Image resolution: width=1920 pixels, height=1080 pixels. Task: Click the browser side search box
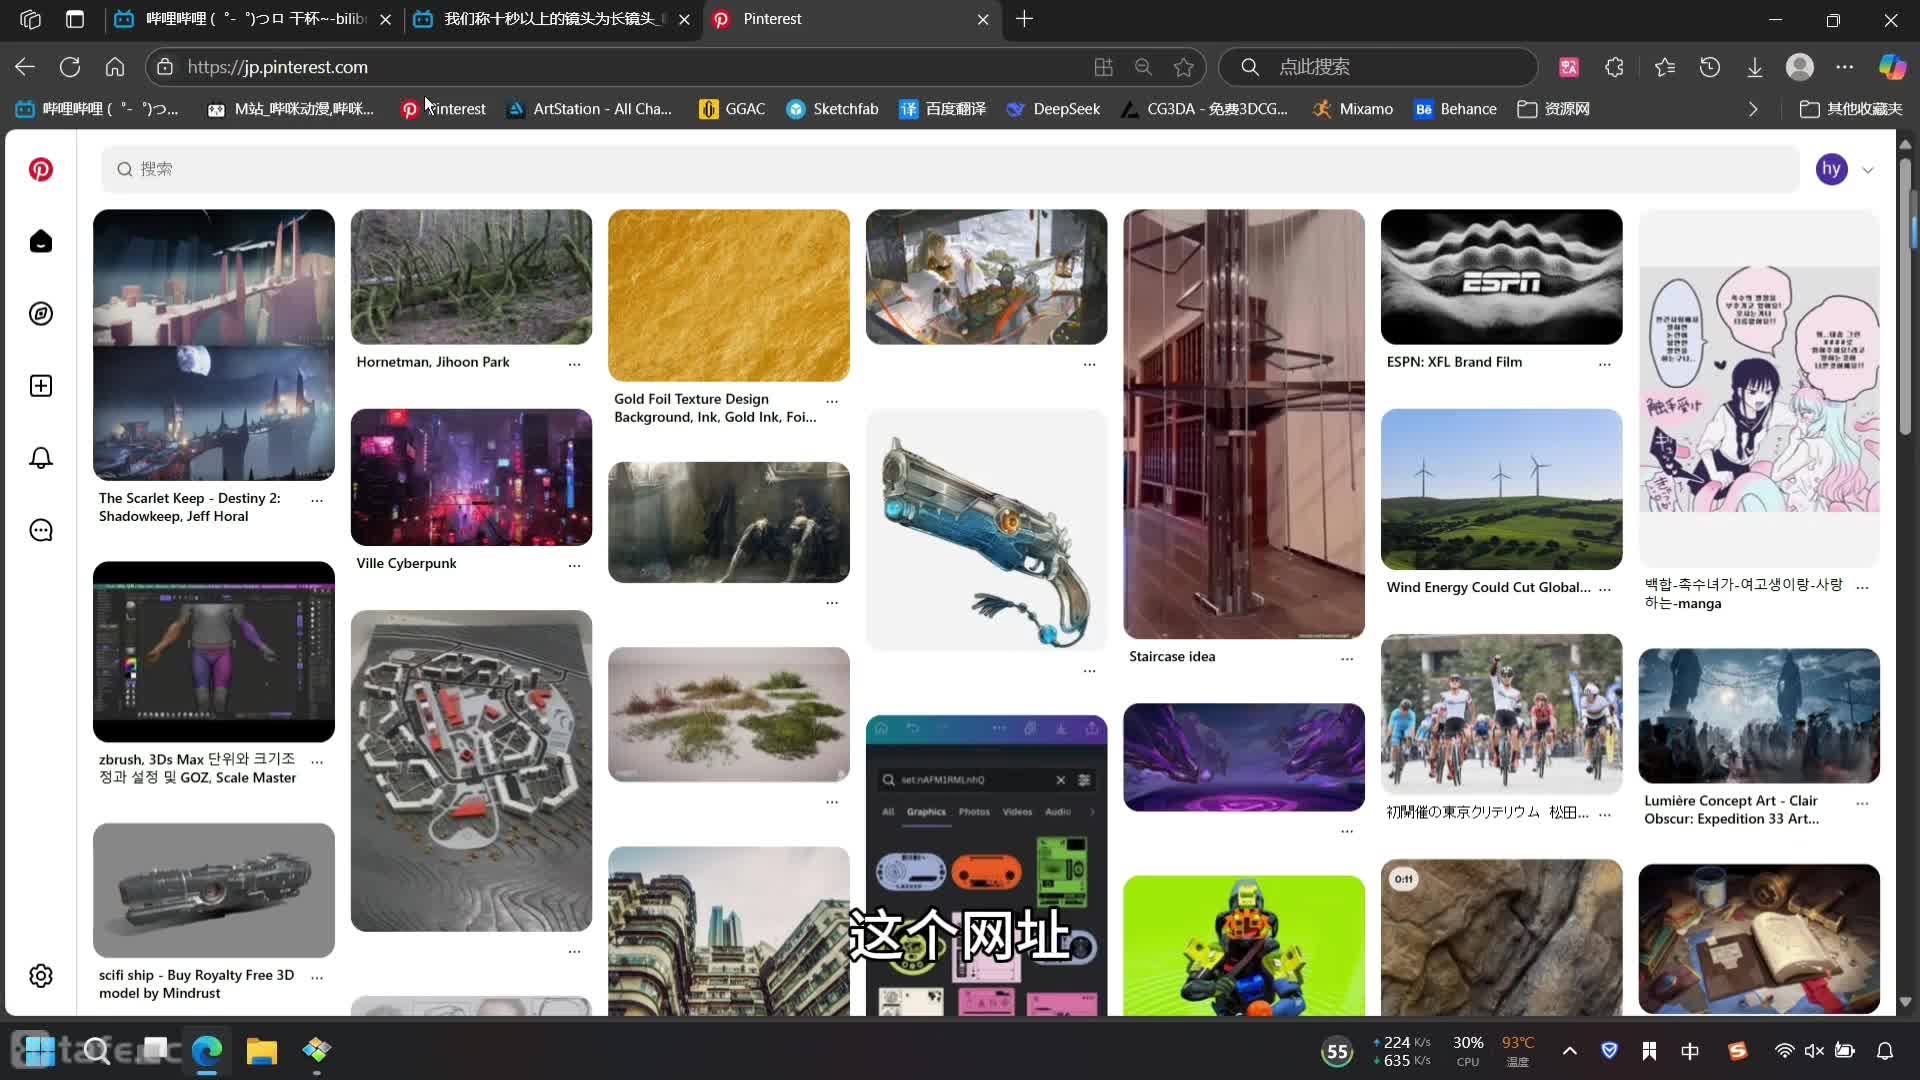1378,67
